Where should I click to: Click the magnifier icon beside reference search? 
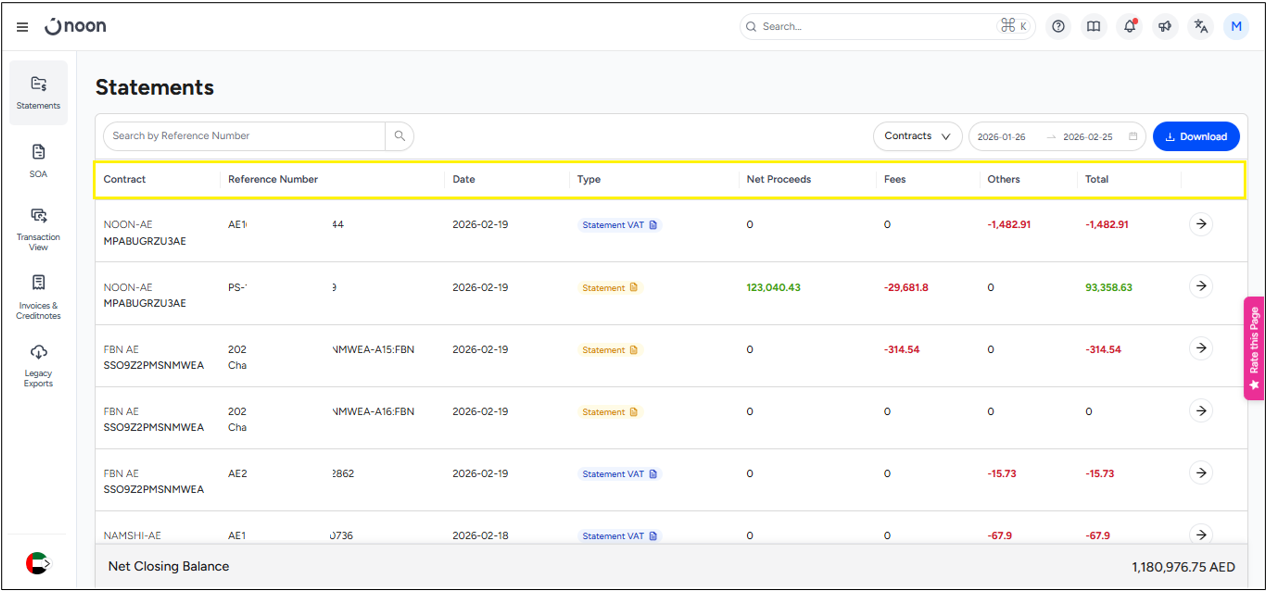400,136
